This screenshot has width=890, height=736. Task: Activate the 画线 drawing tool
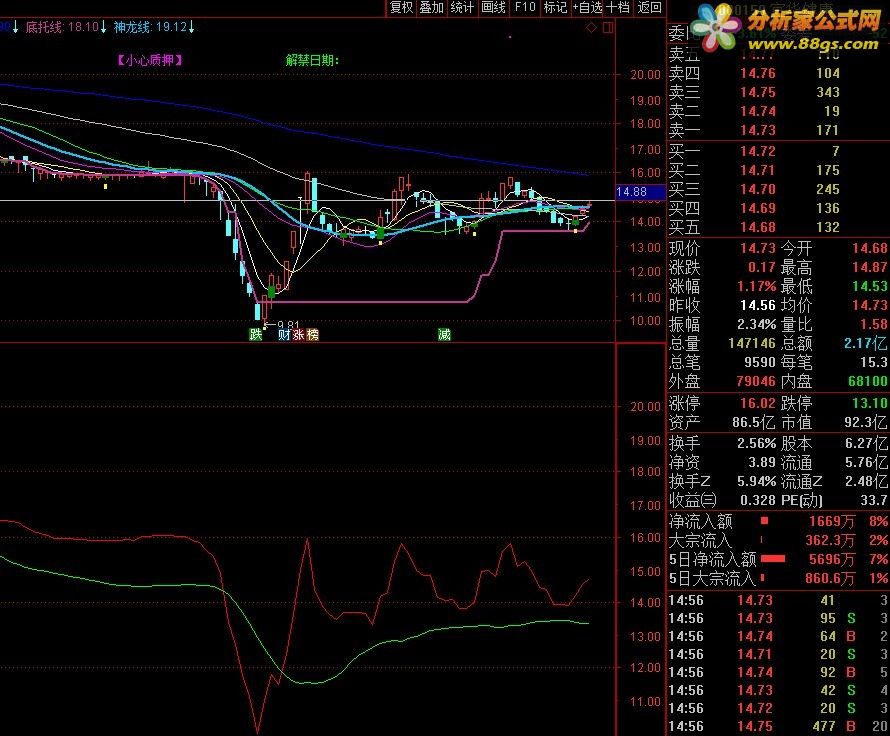coord(493,7)
